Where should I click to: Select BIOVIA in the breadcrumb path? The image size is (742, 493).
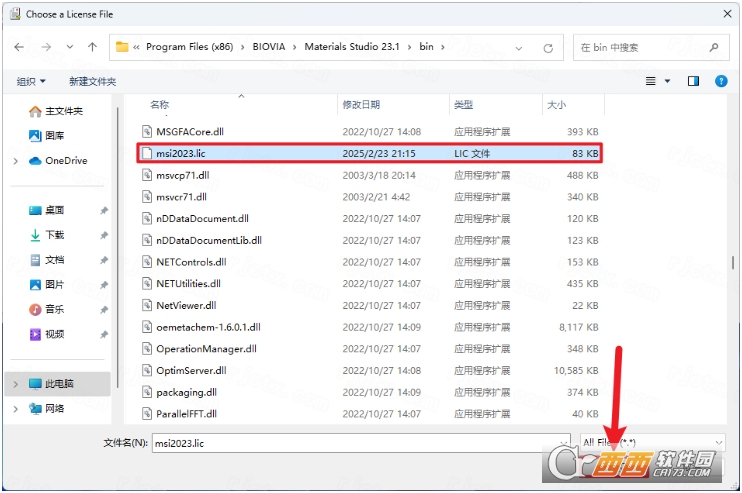tap(269, 47)
